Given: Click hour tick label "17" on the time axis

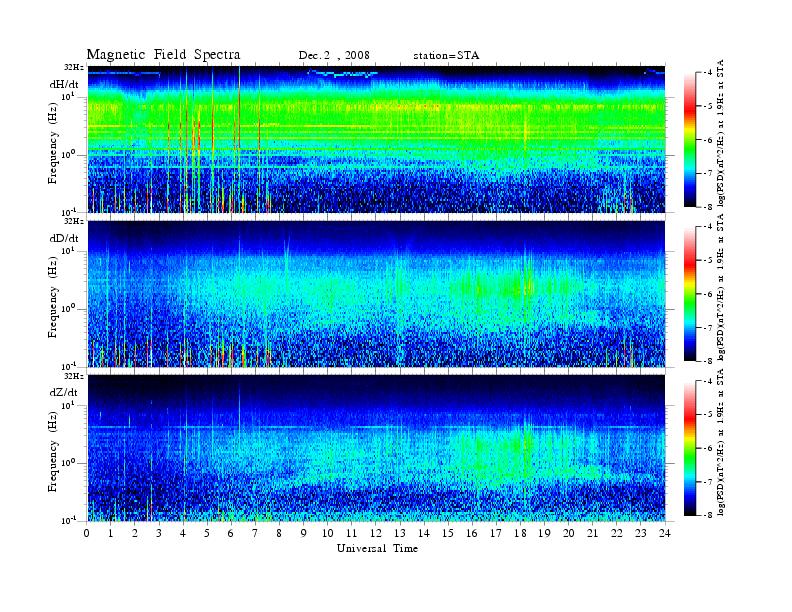Looking at the screenshot, I should tap(496, 533).
